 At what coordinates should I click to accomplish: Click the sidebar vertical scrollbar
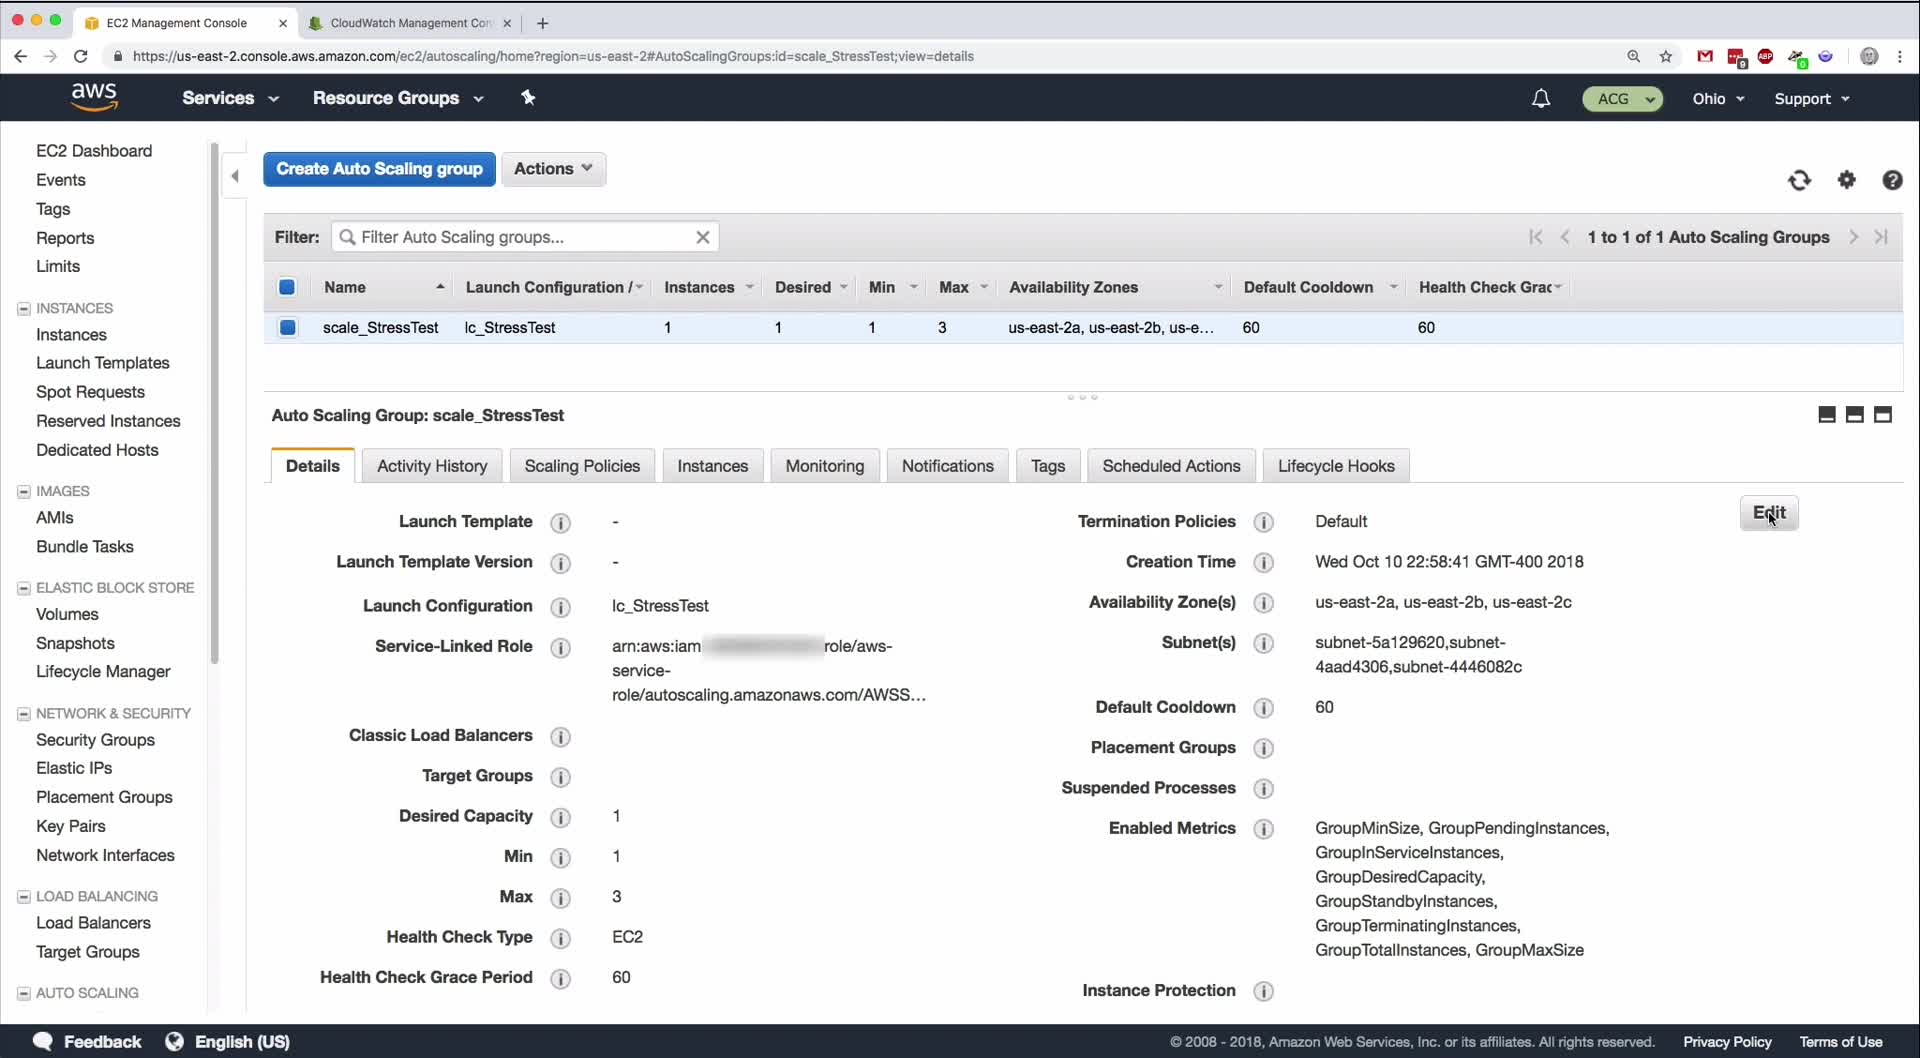pos(214,403)
